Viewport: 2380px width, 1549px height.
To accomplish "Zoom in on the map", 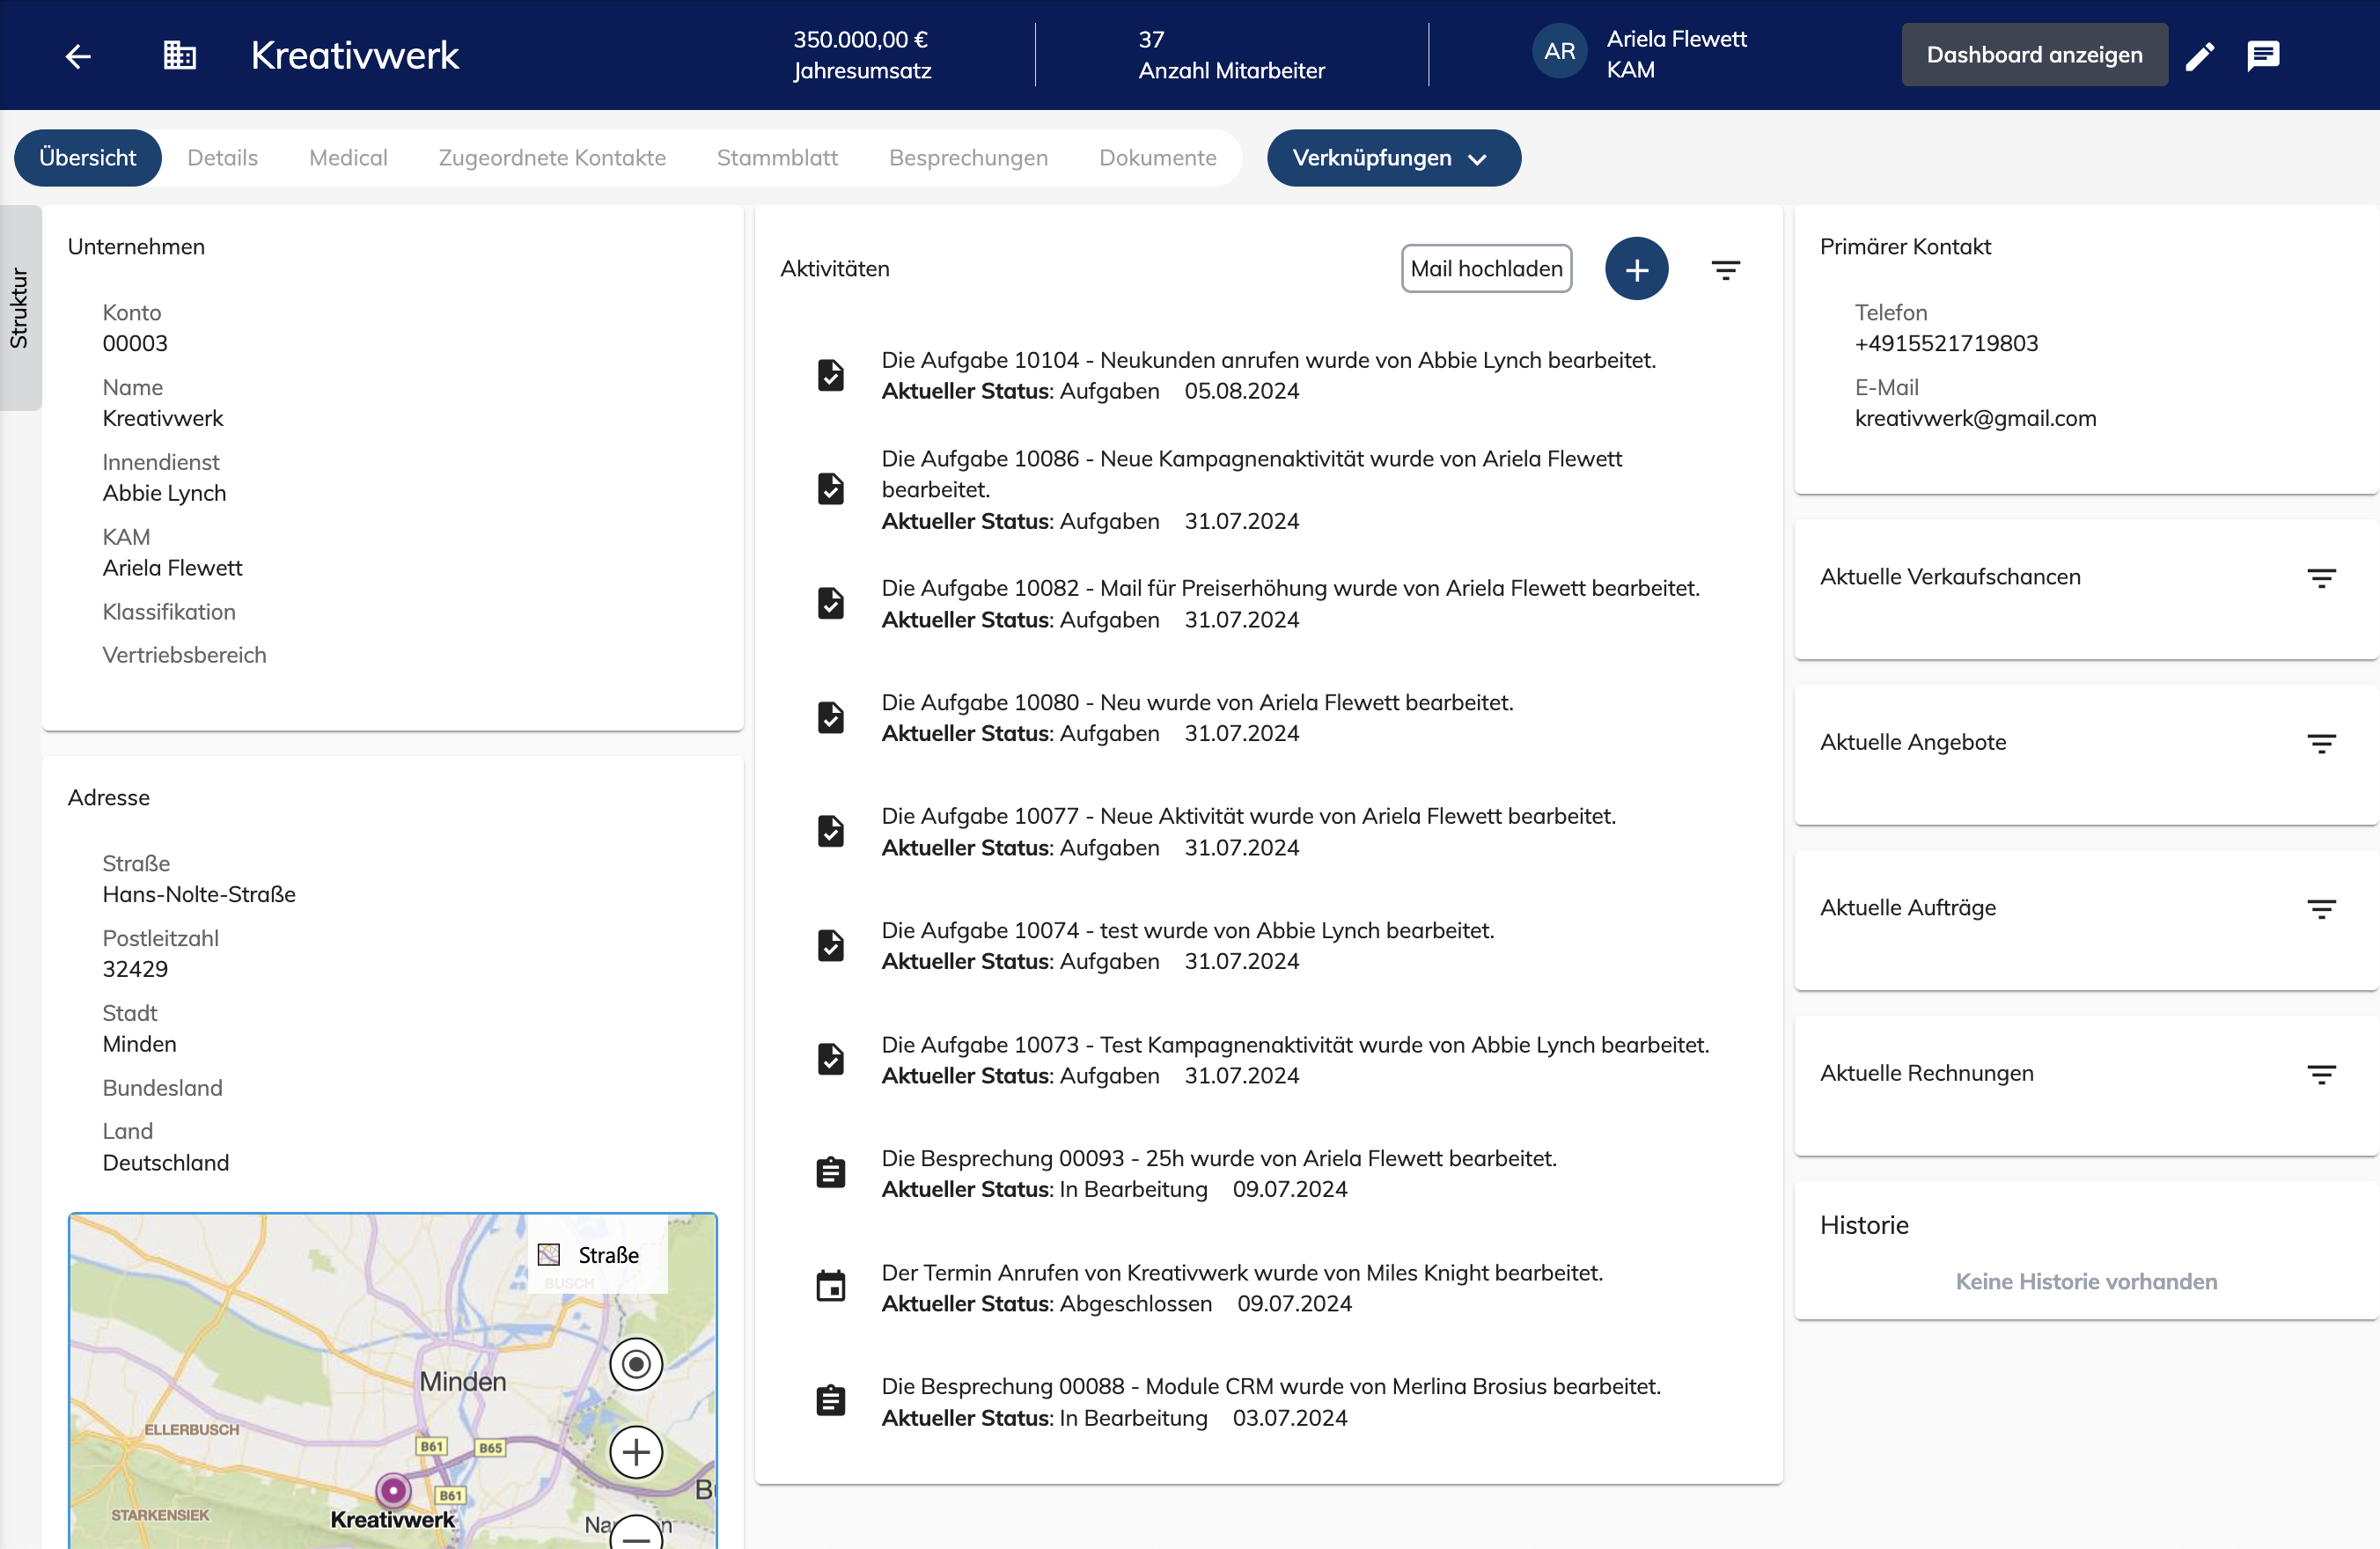I will coord(636,1452).
